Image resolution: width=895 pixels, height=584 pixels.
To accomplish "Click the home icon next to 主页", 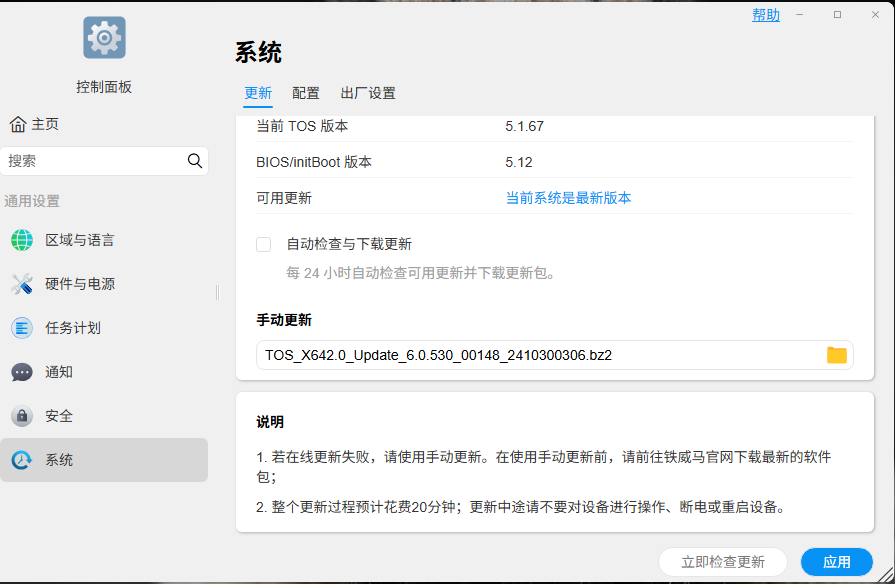I will point(18,124).
